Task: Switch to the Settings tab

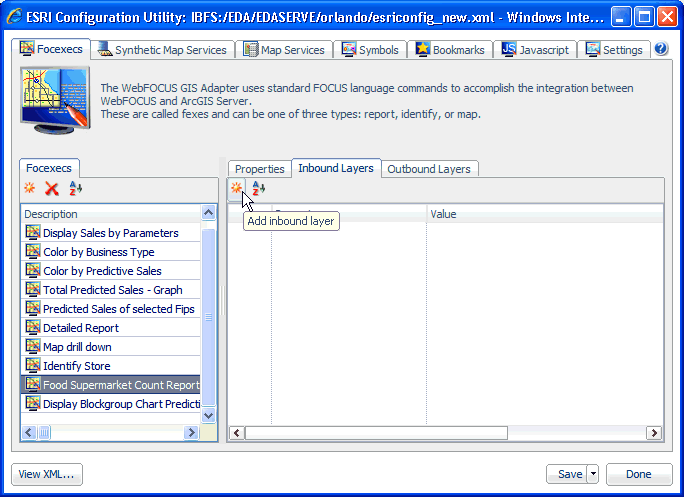Action: (614, 50)
